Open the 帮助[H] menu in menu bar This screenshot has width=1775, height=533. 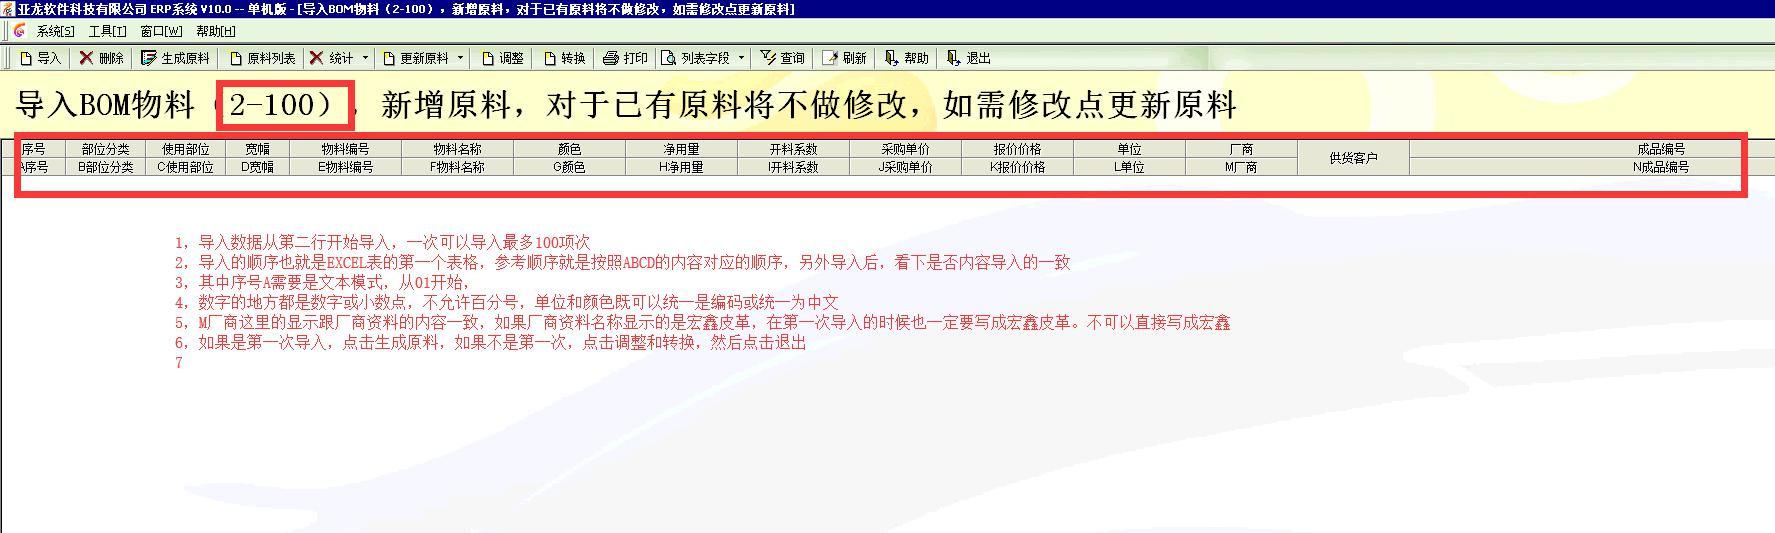(x=216, y=31)
